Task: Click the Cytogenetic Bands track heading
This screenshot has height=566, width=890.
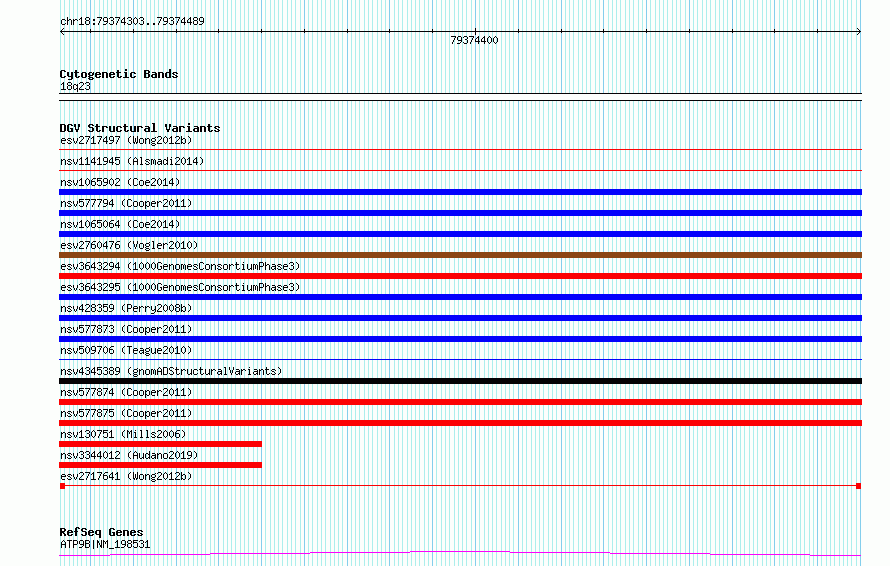Action: point(119,74)
